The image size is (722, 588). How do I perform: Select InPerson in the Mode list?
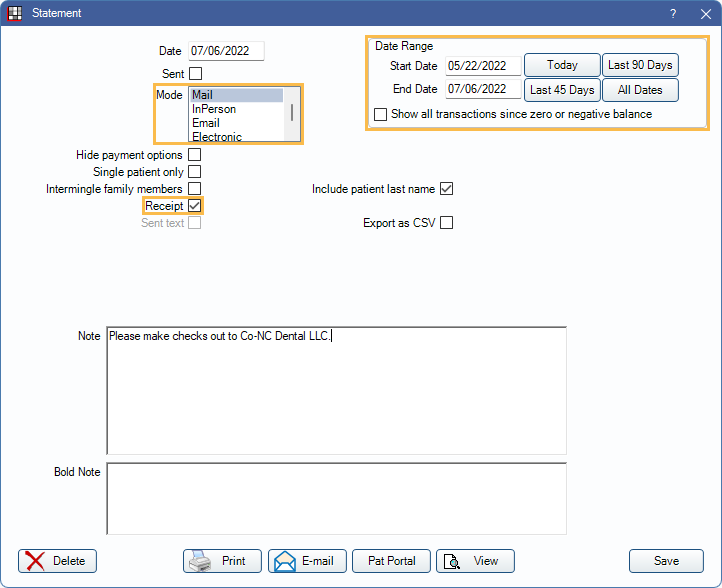pyautogui.click(x=213, y=110)
